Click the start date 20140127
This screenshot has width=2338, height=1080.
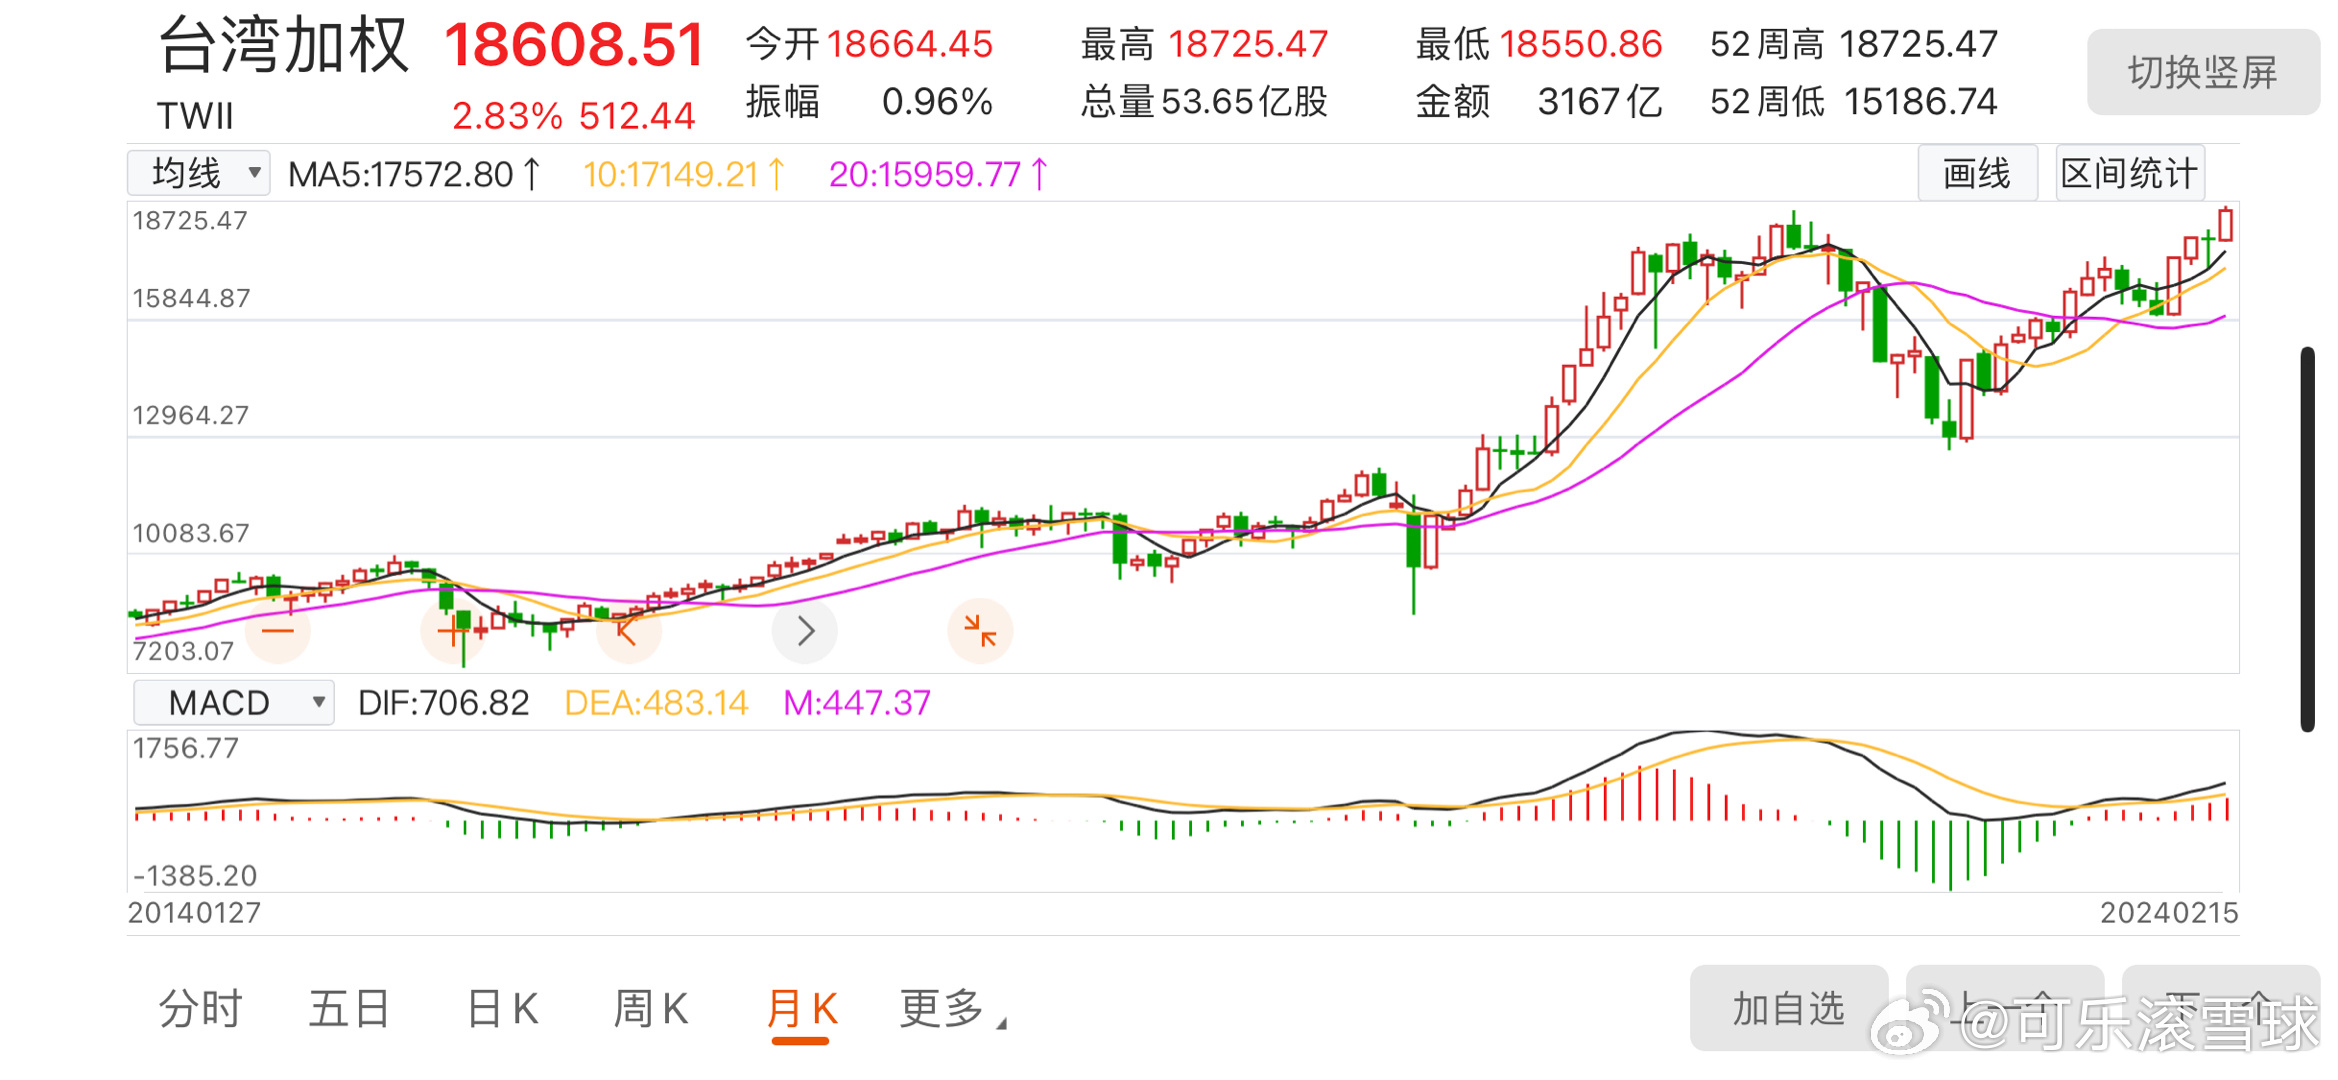[x=194, y=913]
